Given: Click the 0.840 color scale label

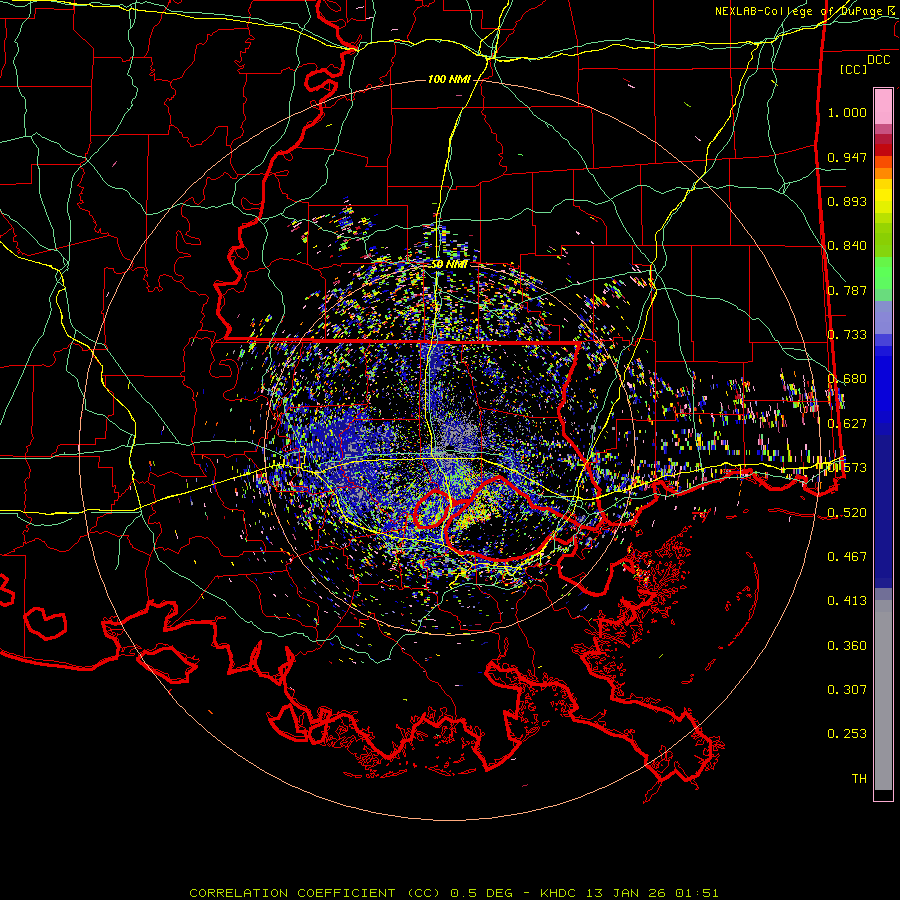Looking at the screenshot, I should 847,246.
